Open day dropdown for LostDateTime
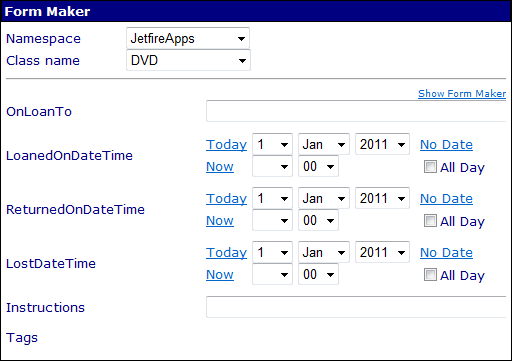This screenshot has width=514, height=362. pyautogui.click(x=272, y=252)
